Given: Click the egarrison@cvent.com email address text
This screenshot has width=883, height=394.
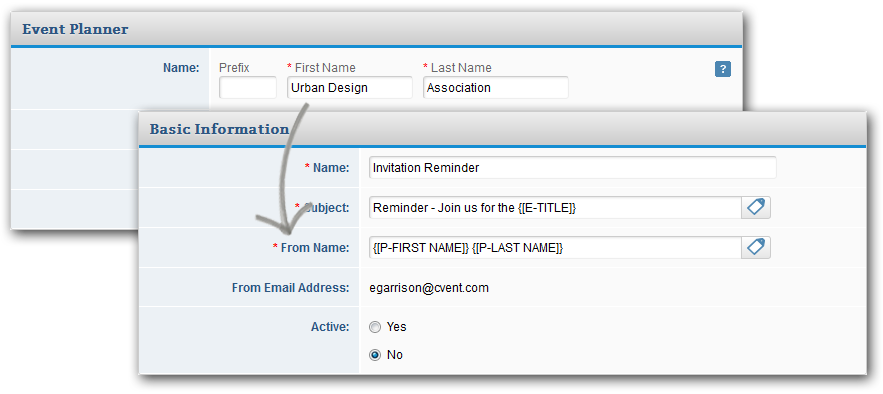Looking at the screenshot, I should 429,288.
